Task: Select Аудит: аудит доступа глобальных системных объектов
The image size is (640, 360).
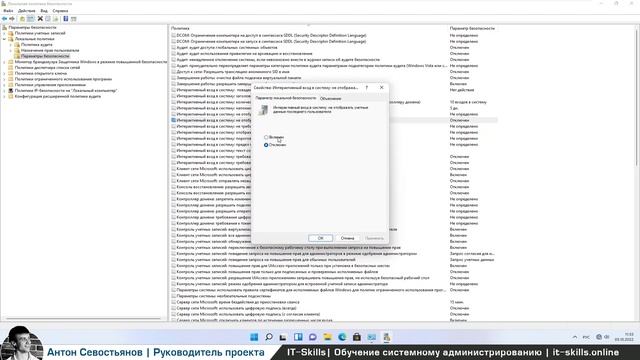Action: point(227,47)
